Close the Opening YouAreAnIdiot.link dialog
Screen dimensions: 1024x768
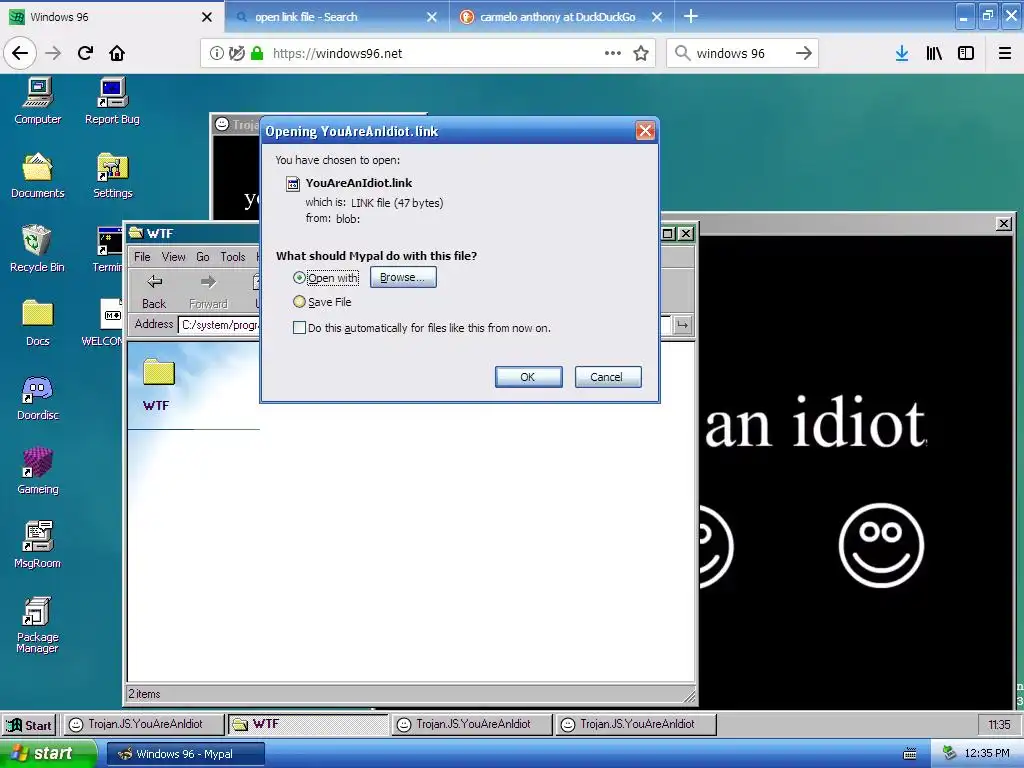645,131
